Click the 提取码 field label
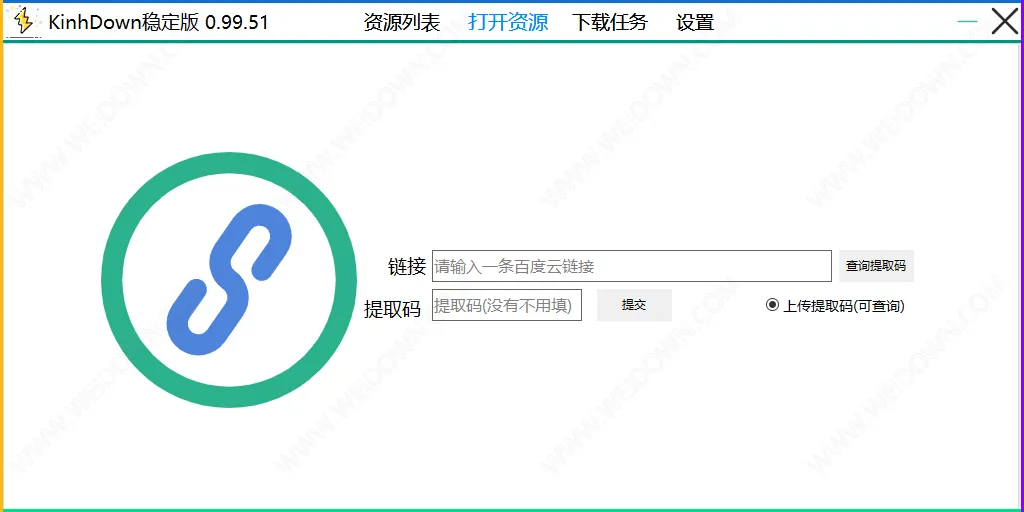The image size is (1024, 512). tap(392, 309)
